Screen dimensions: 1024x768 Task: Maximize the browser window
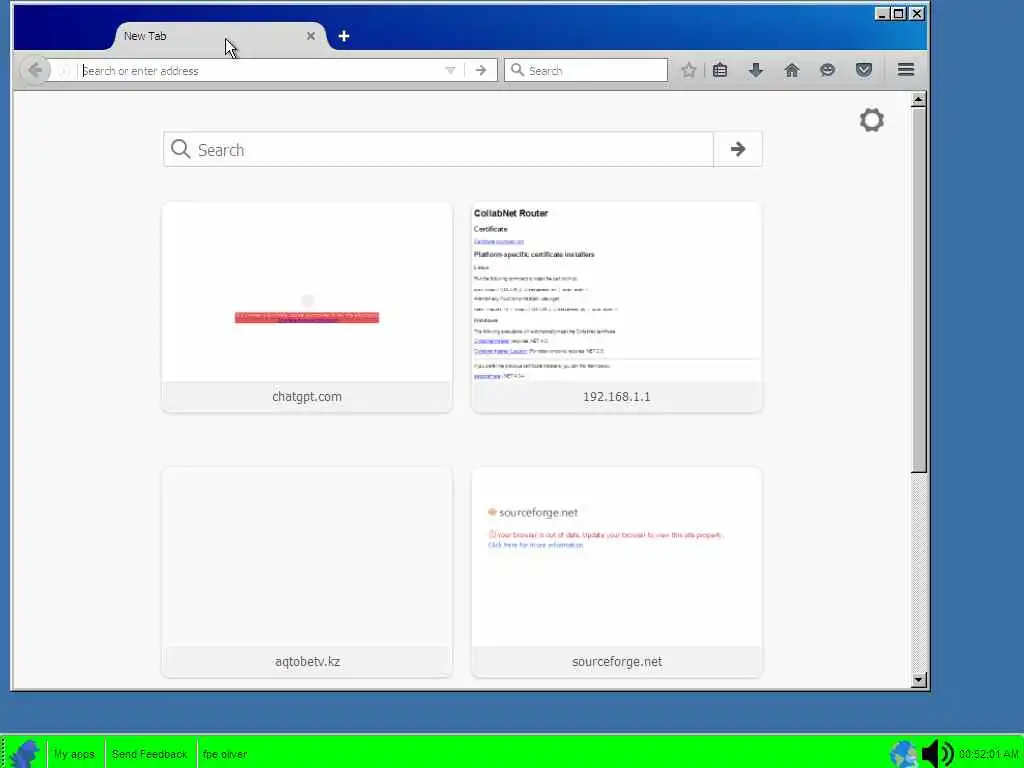pos(899,13)
